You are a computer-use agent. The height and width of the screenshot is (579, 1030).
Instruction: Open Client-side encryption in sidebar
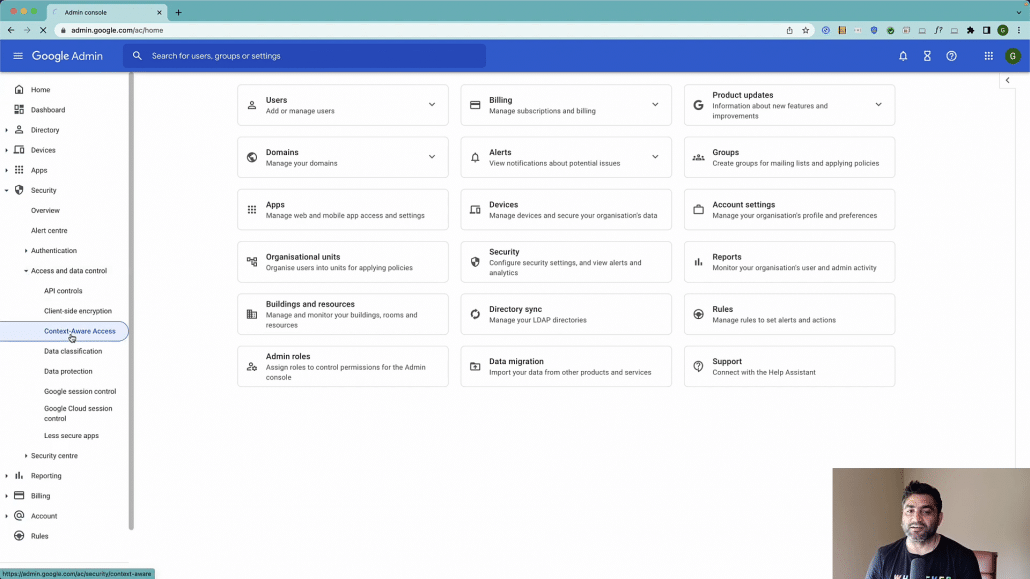pyautogui.click(x=78, y=311)
